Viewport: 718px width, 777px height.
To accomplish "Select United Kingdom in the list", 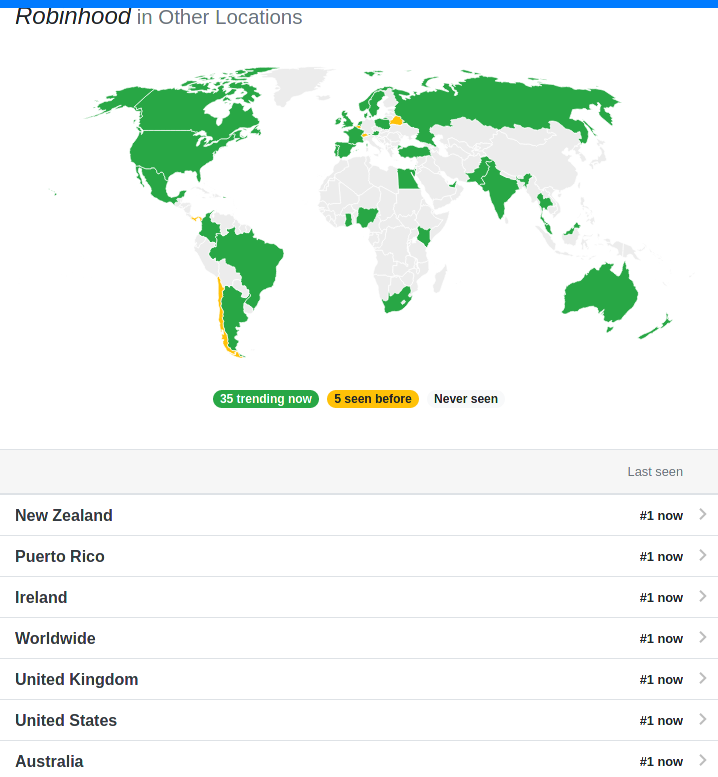I will click(77, 679).
